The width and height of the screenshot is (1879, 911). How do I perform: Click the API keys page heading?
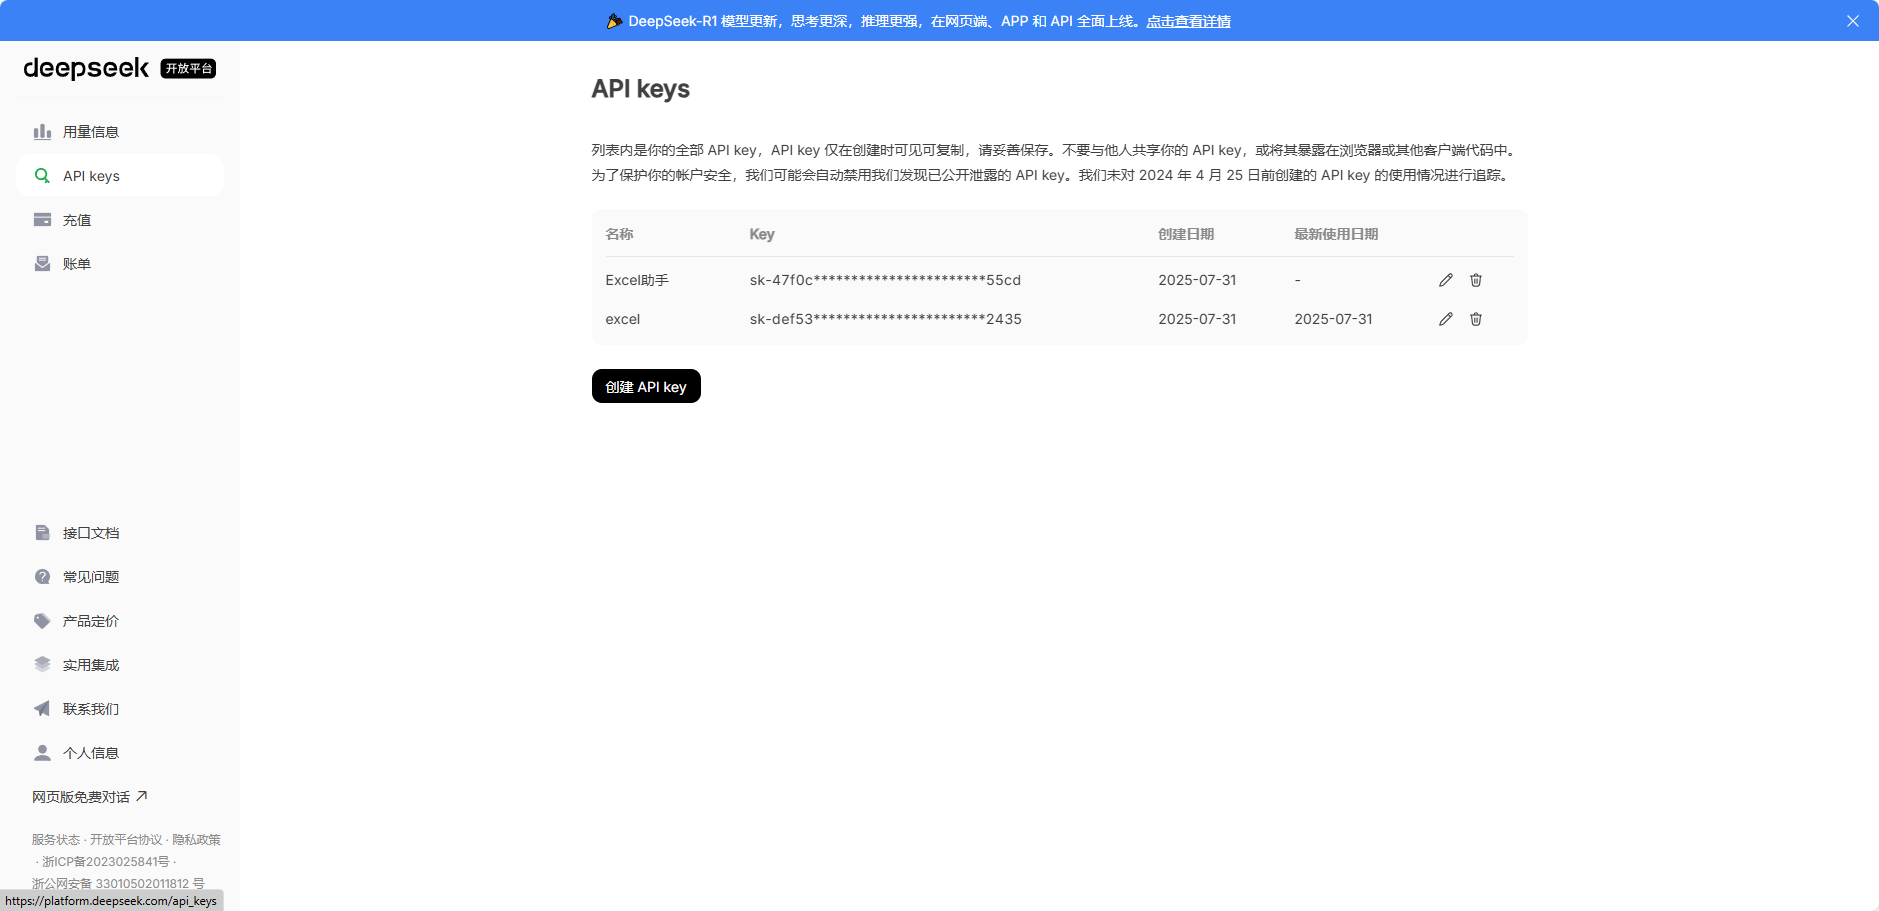click(641, 89)
